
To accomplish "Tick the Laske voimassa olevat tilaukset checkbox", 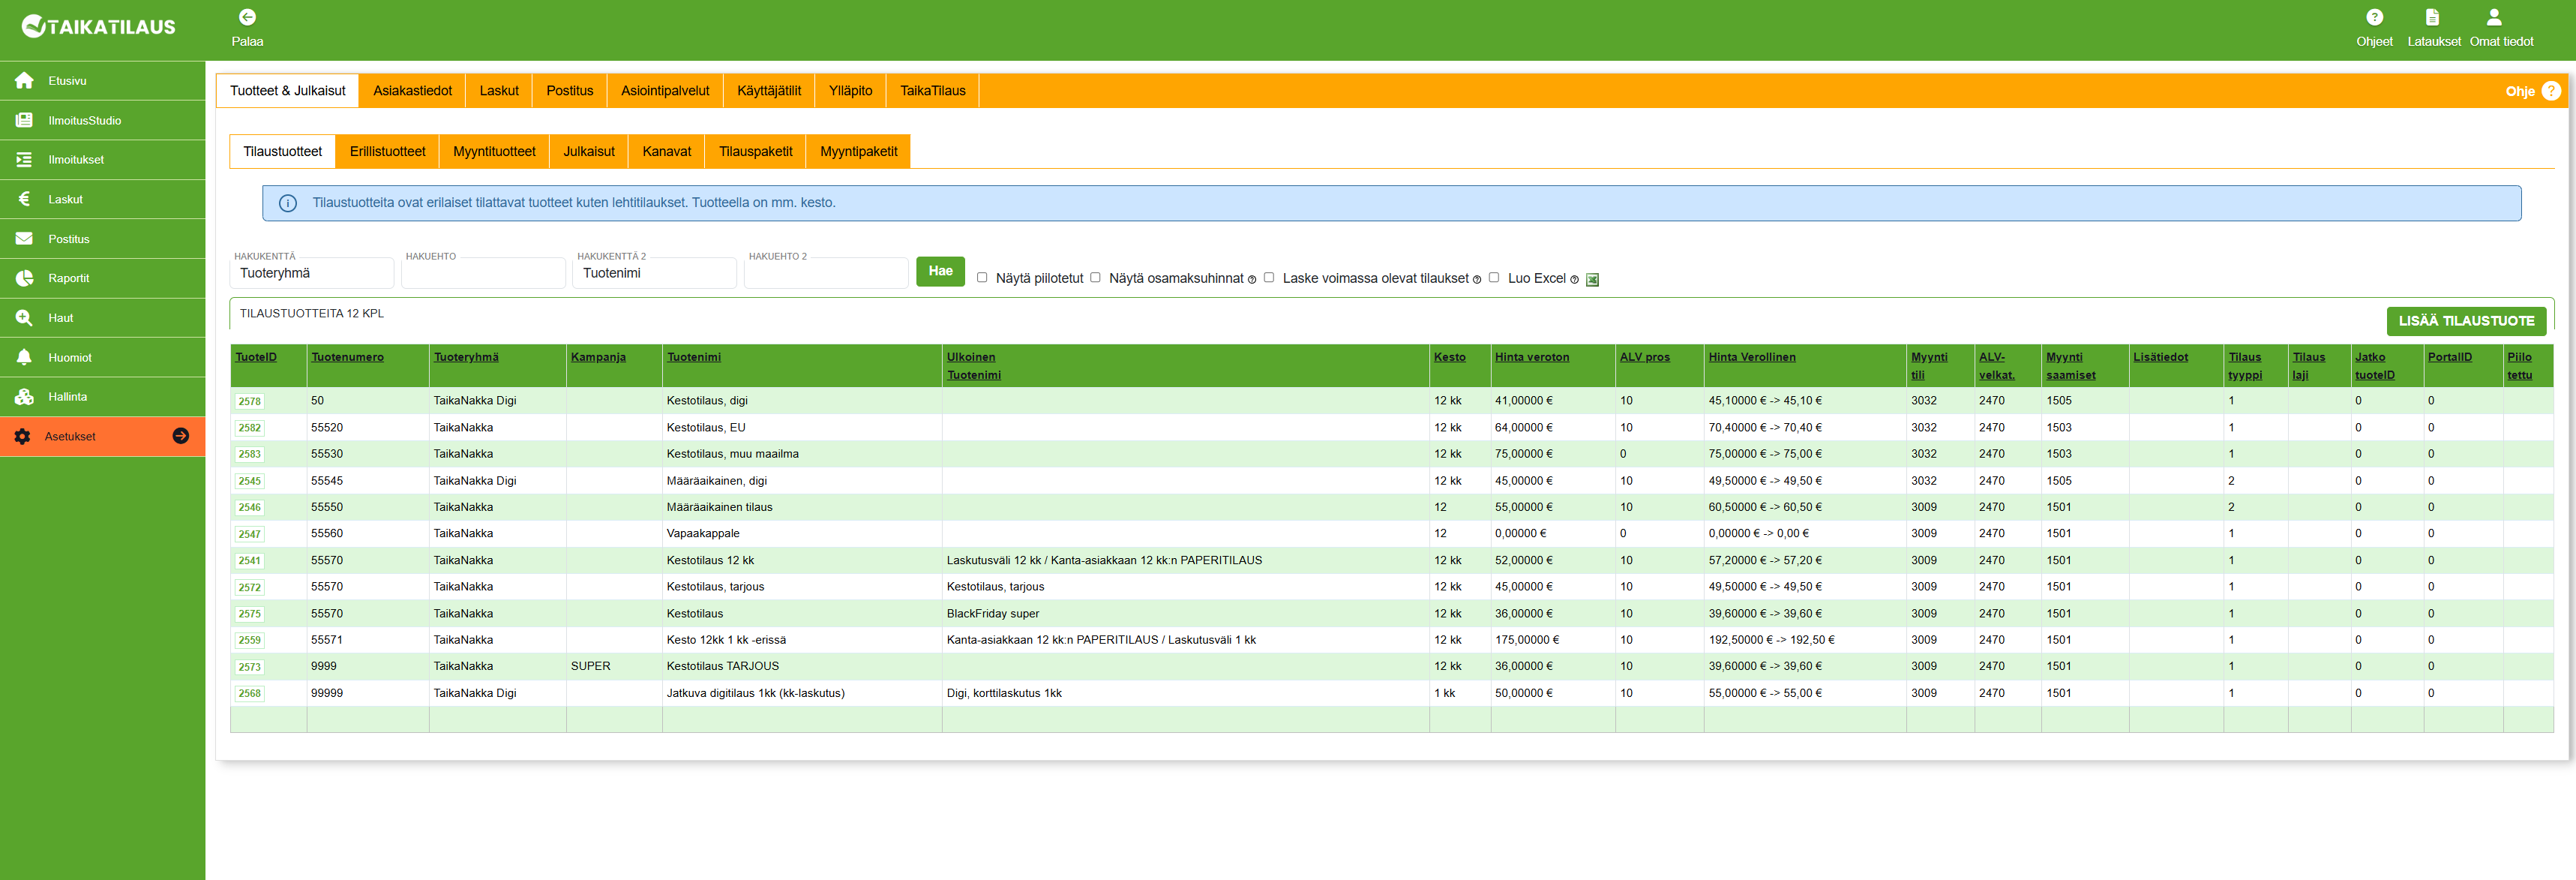I will coord(1269,278).
